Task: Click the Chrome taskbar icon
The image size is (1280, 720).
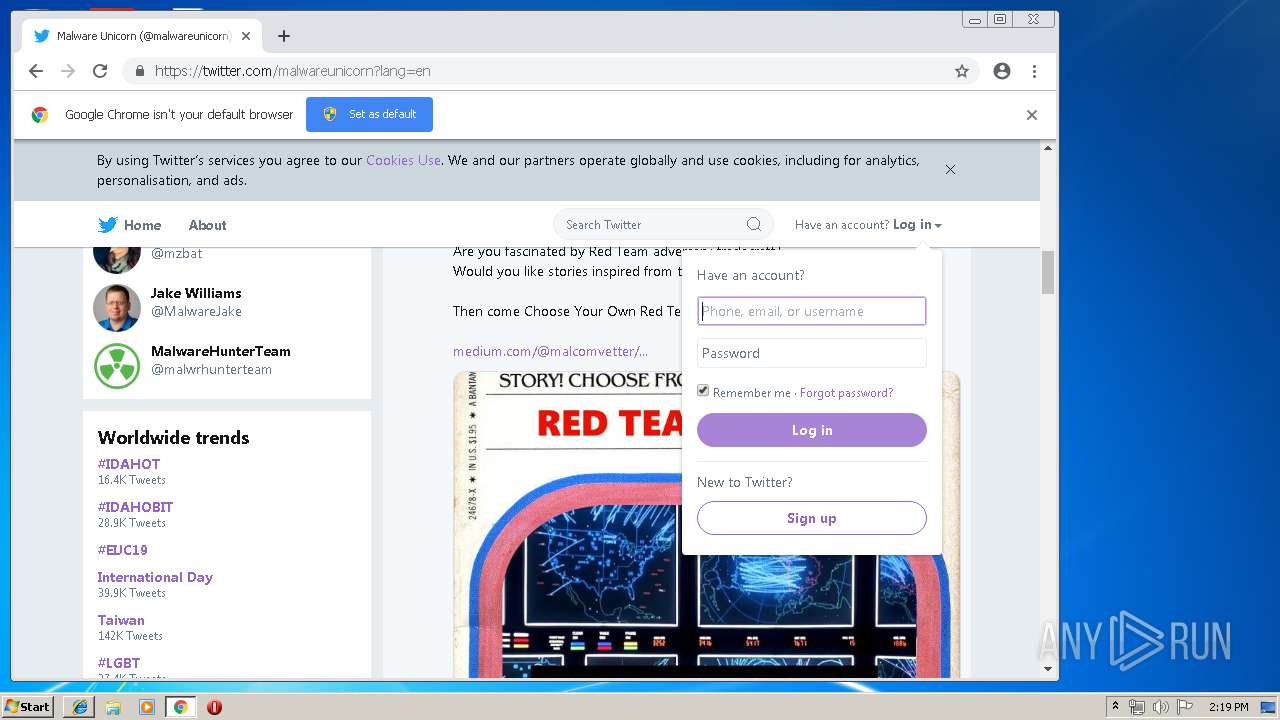Action: click(180, 707)
